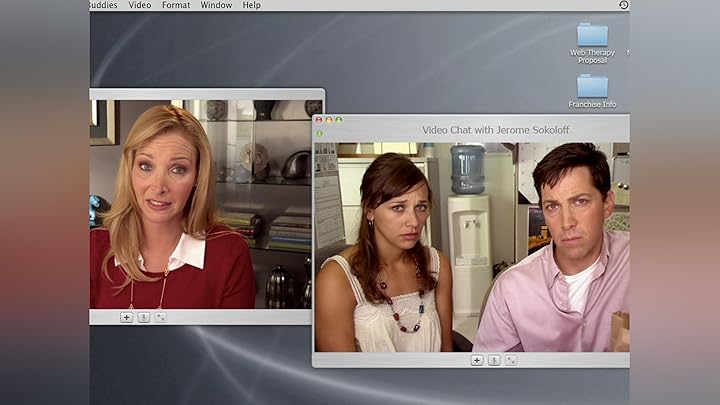Viewport: 720px width, 405px height.
Task: Click green status dot below window controls
Action: (x=319, y=133)
